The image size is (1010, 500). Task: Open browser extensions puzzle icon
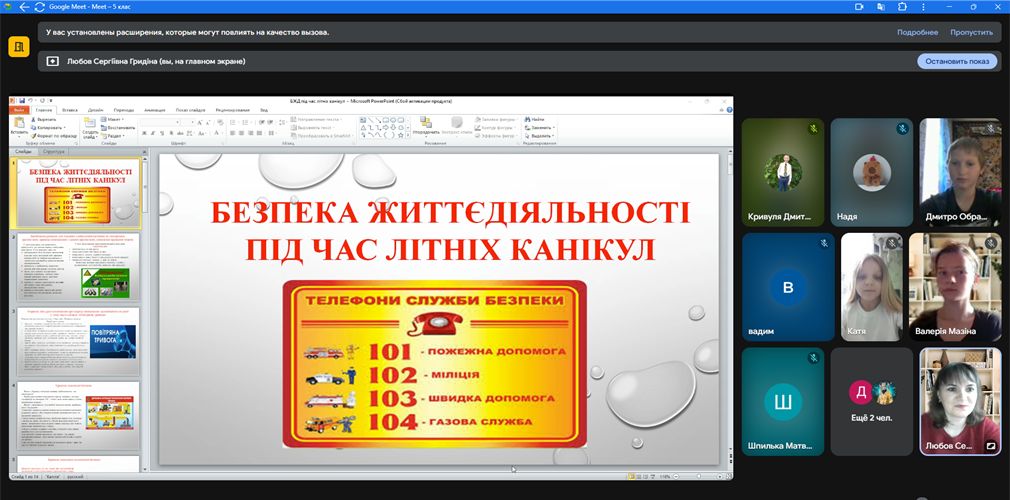(x=902, y=6)
